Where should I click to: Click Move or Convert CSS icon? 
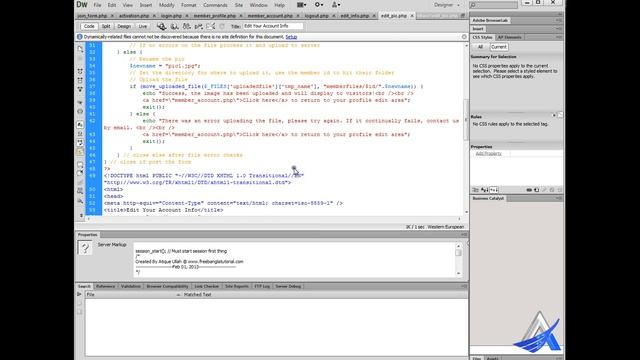pos(80,200)
